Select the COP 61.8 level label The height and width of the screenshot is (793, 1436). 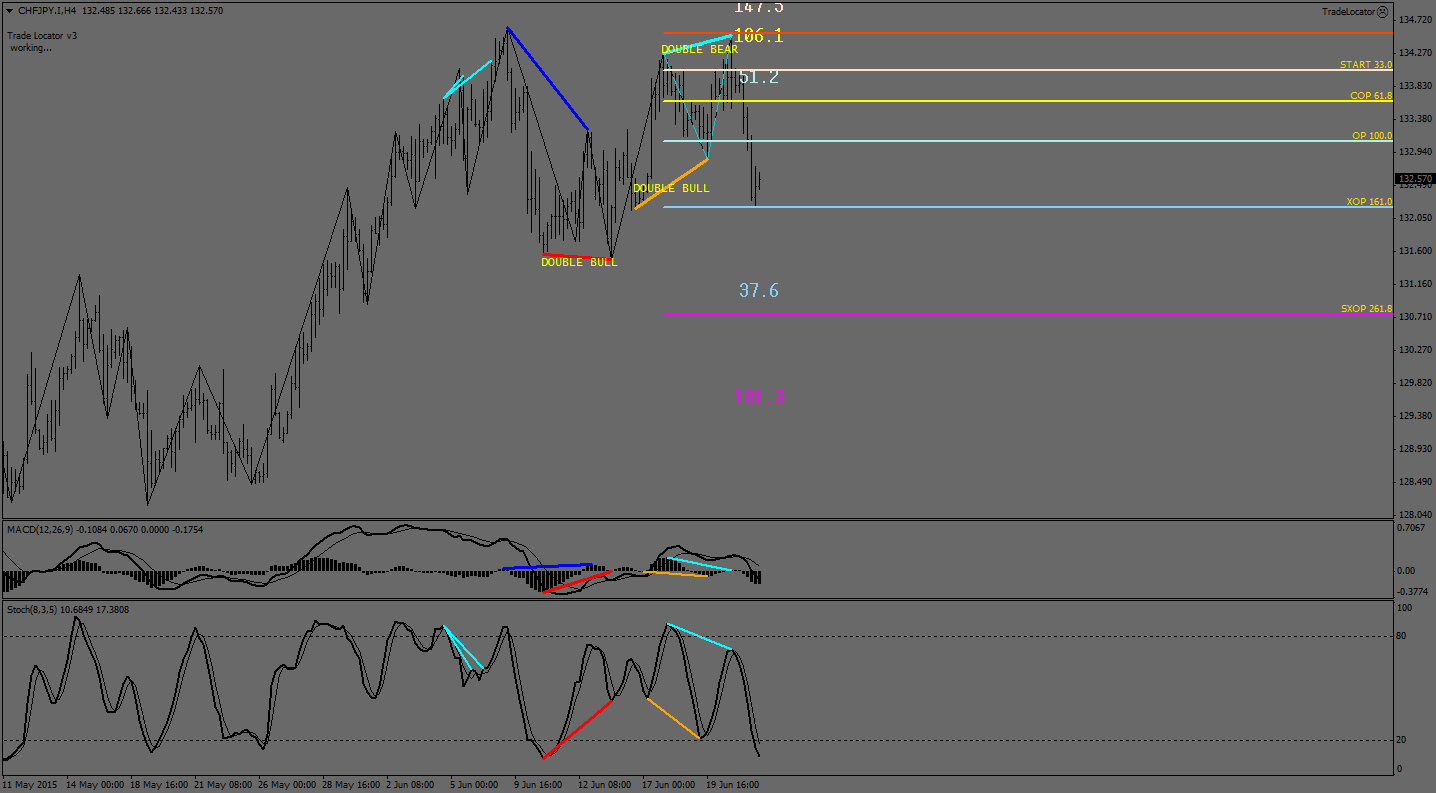coord(1370,96)
